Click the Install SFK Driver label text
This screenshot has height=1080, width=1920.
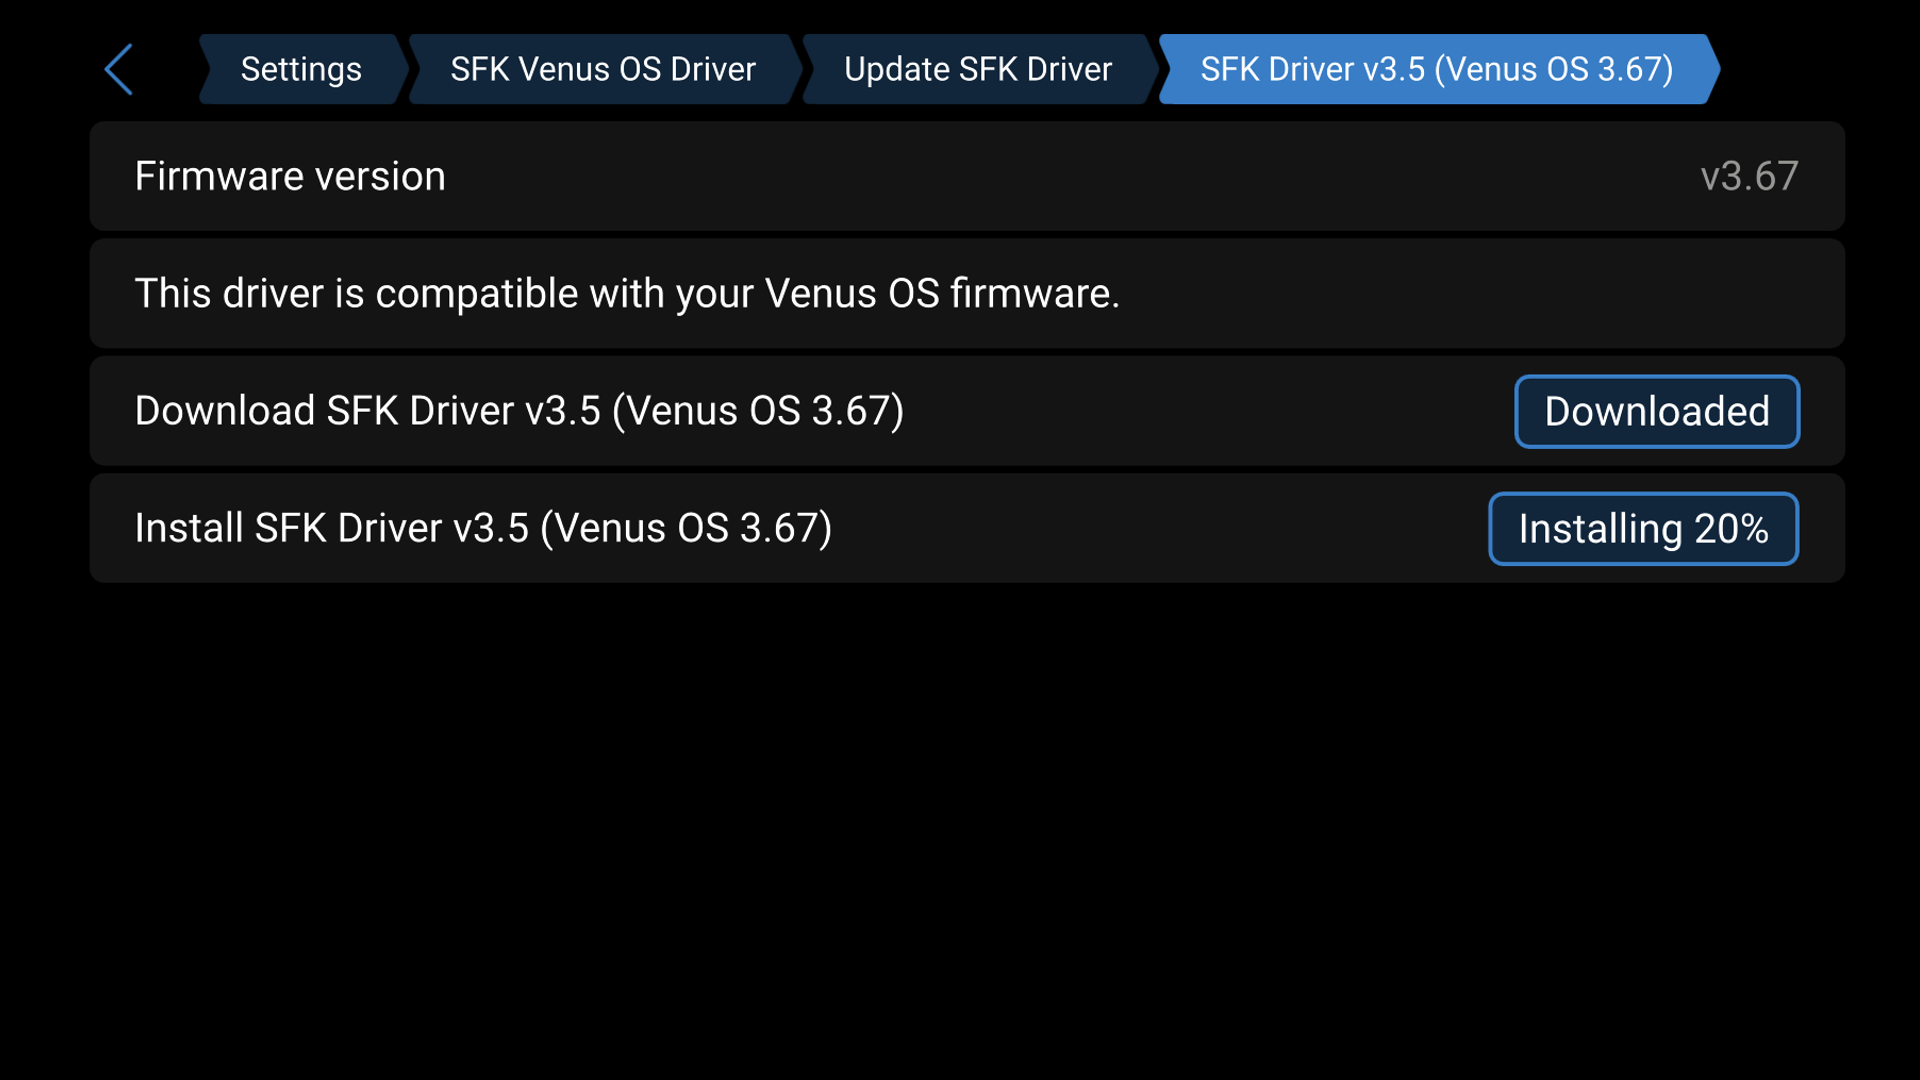coord(483,528)
